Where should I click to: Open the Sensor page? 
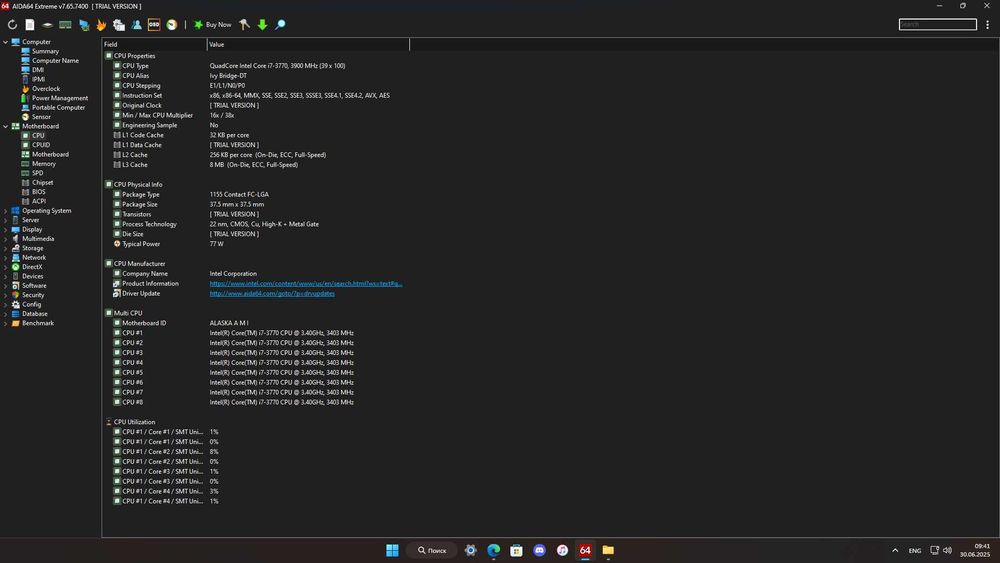[41, 117]
